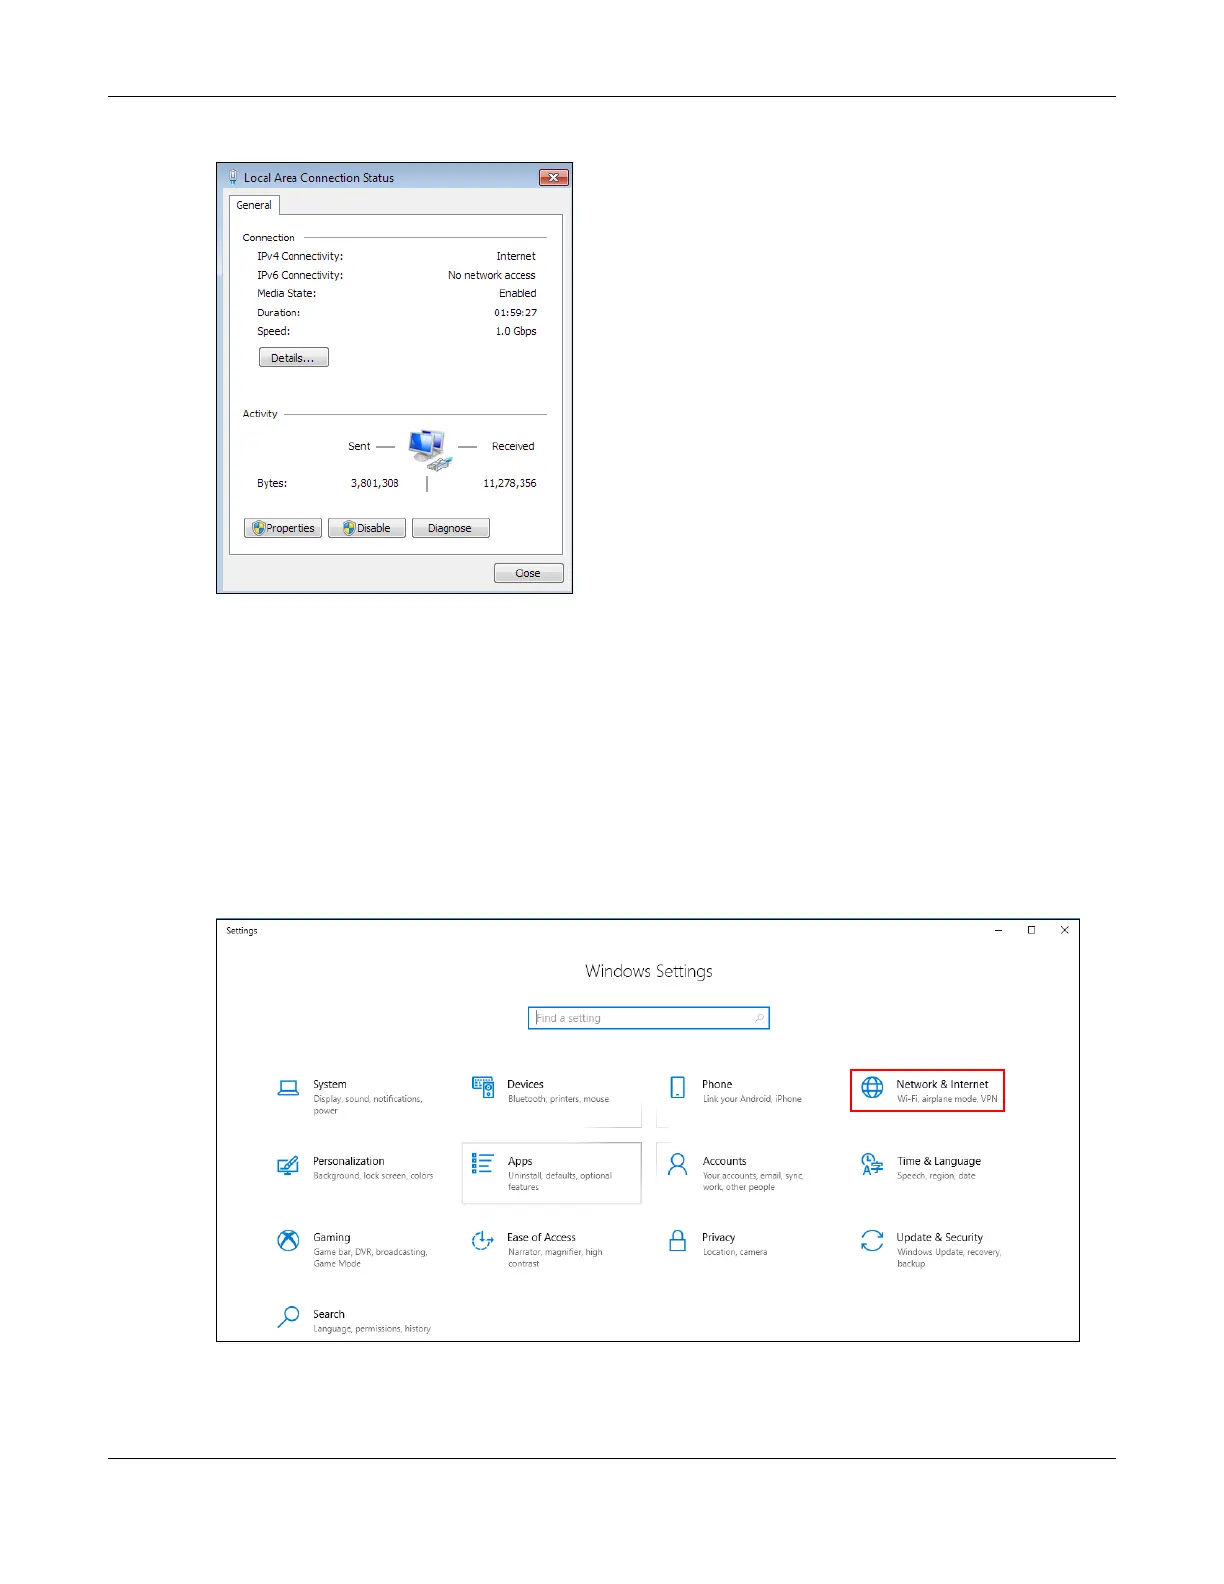Click the Ease of Access label

(x=541, y=1237)
